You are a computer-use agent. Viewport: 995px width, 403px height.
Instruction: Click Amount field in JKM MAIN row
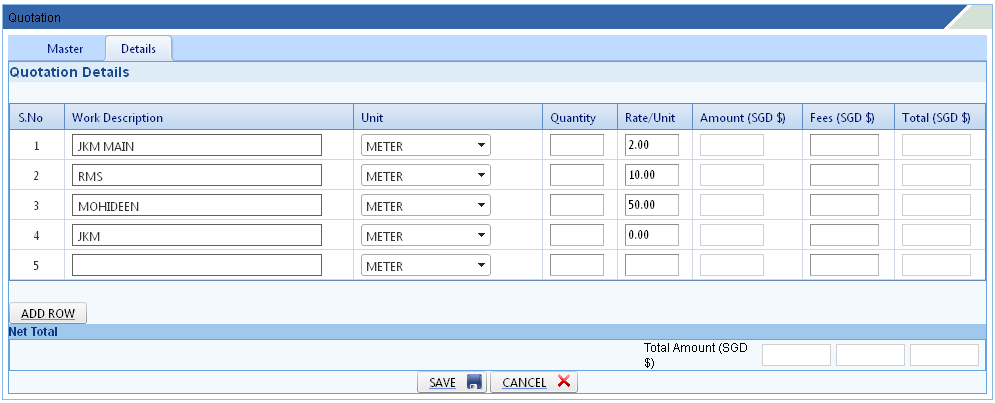(732, 145)
